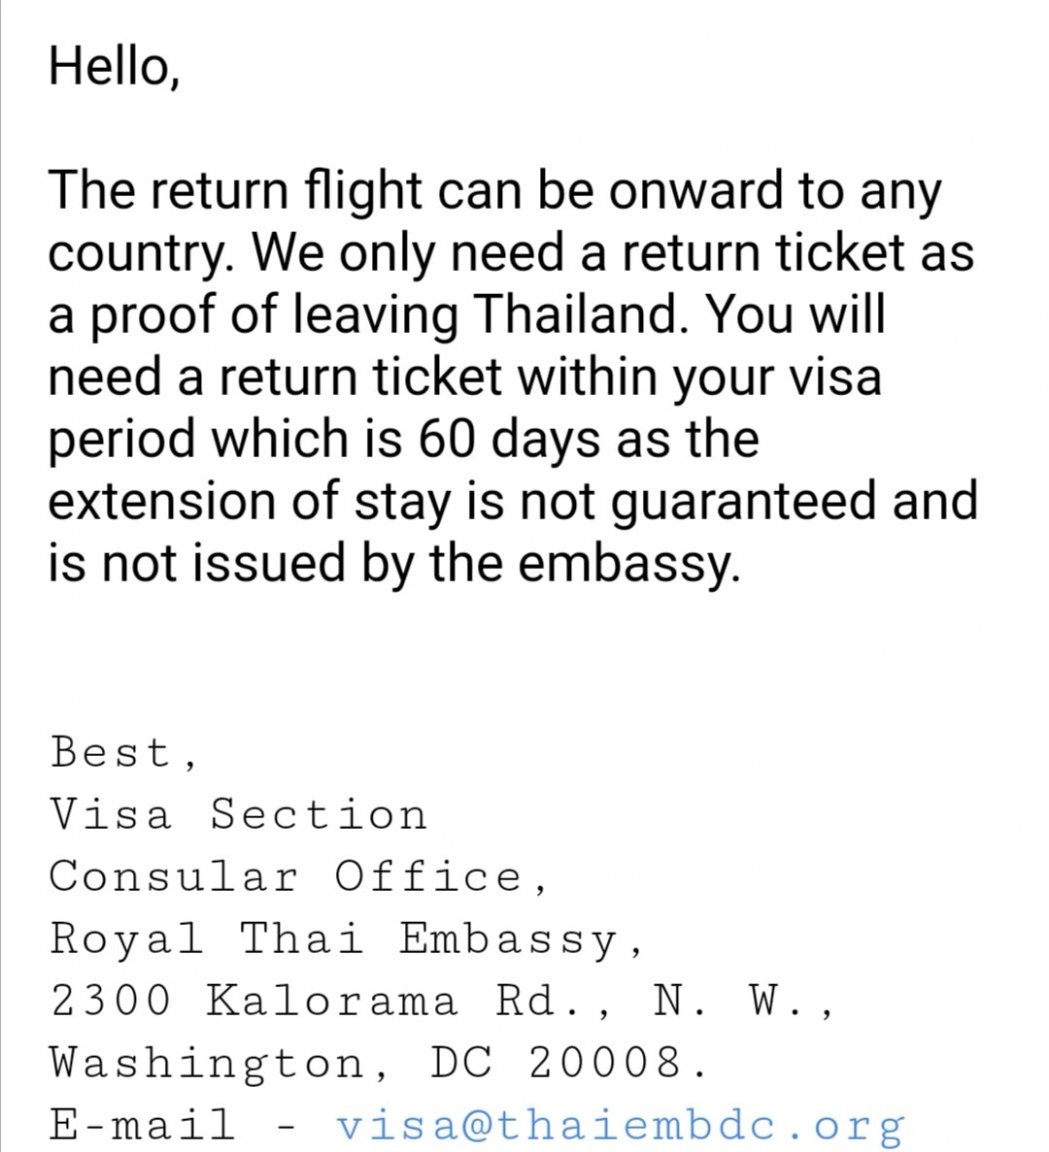
Task: Click the word 'country.' in the message
Action: [143, 253]
